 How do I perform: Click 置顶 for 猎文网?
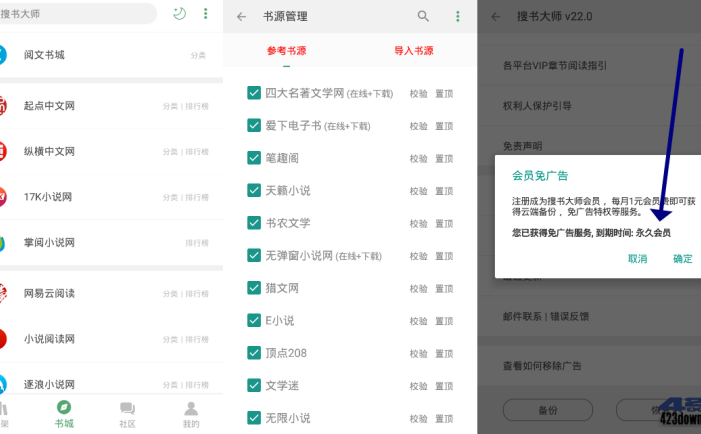(444, 289)
